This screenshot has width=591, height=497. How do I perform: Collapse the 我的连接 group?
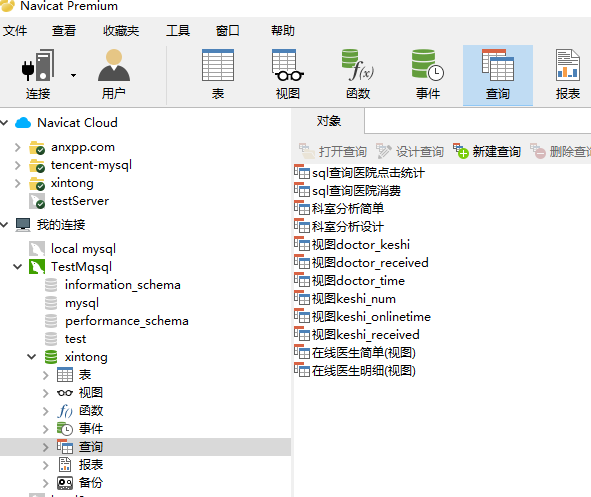[x=4, y=225]
